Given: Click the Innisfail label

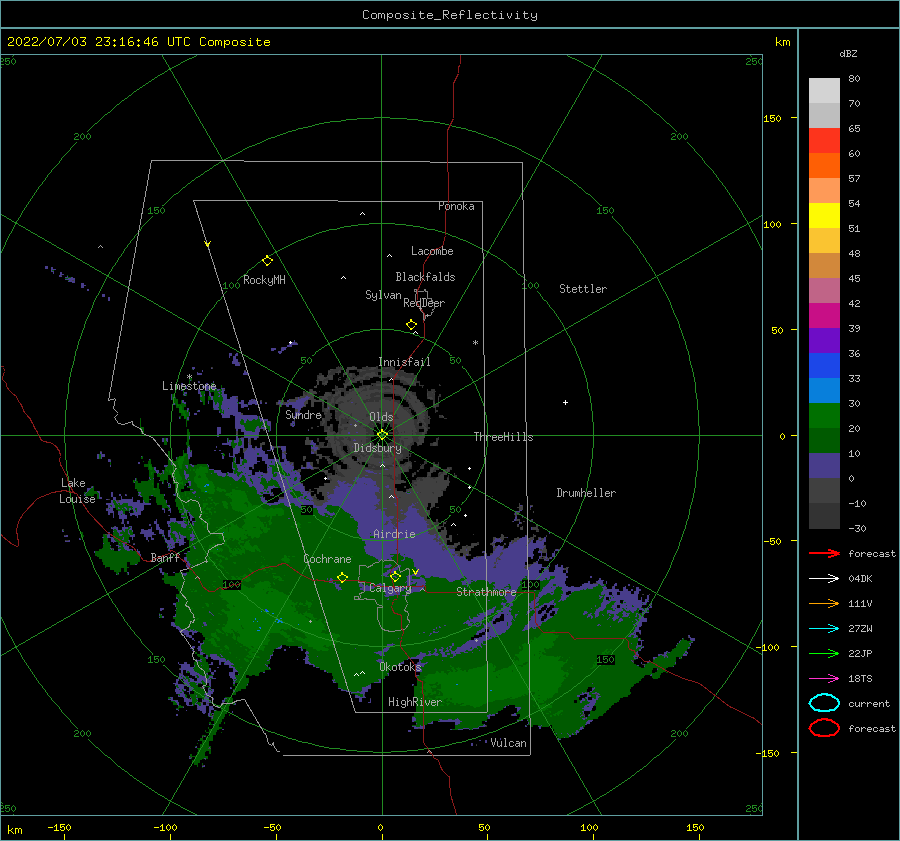Looking at the screenshot, I should (x=404, y=362).
